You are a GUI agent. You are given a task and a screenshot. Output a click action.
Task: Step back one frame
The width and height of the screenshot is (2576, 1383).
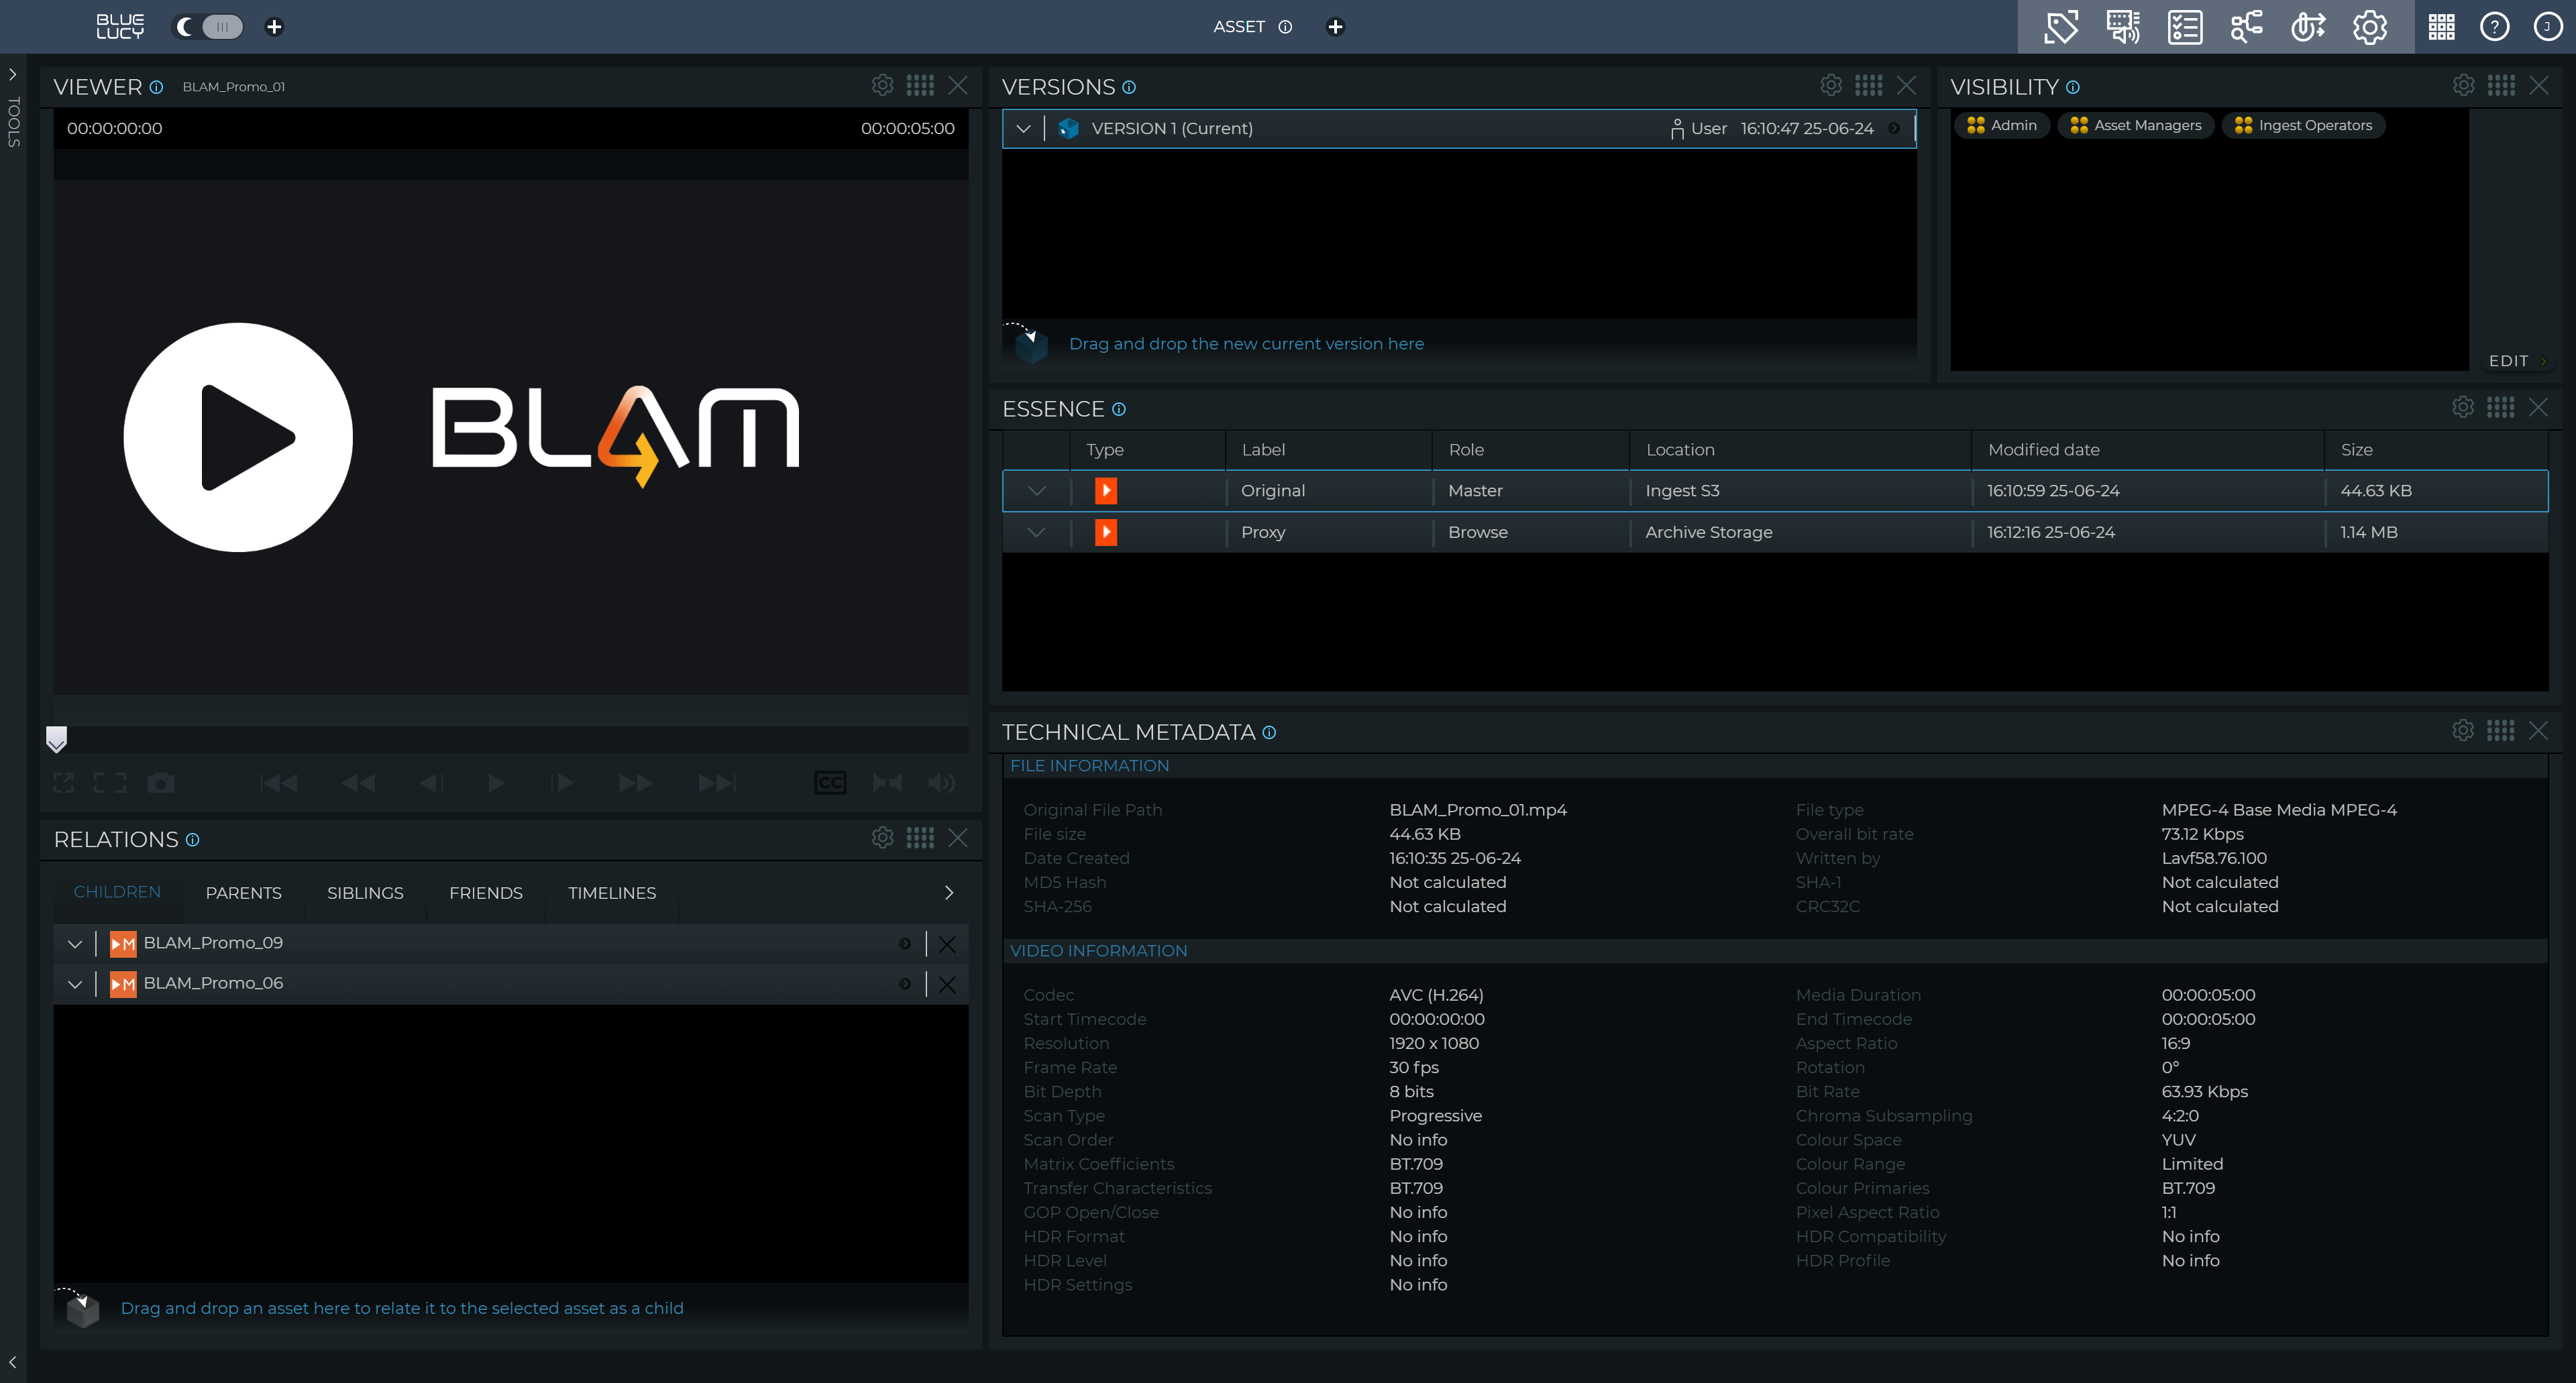[431, 783]
